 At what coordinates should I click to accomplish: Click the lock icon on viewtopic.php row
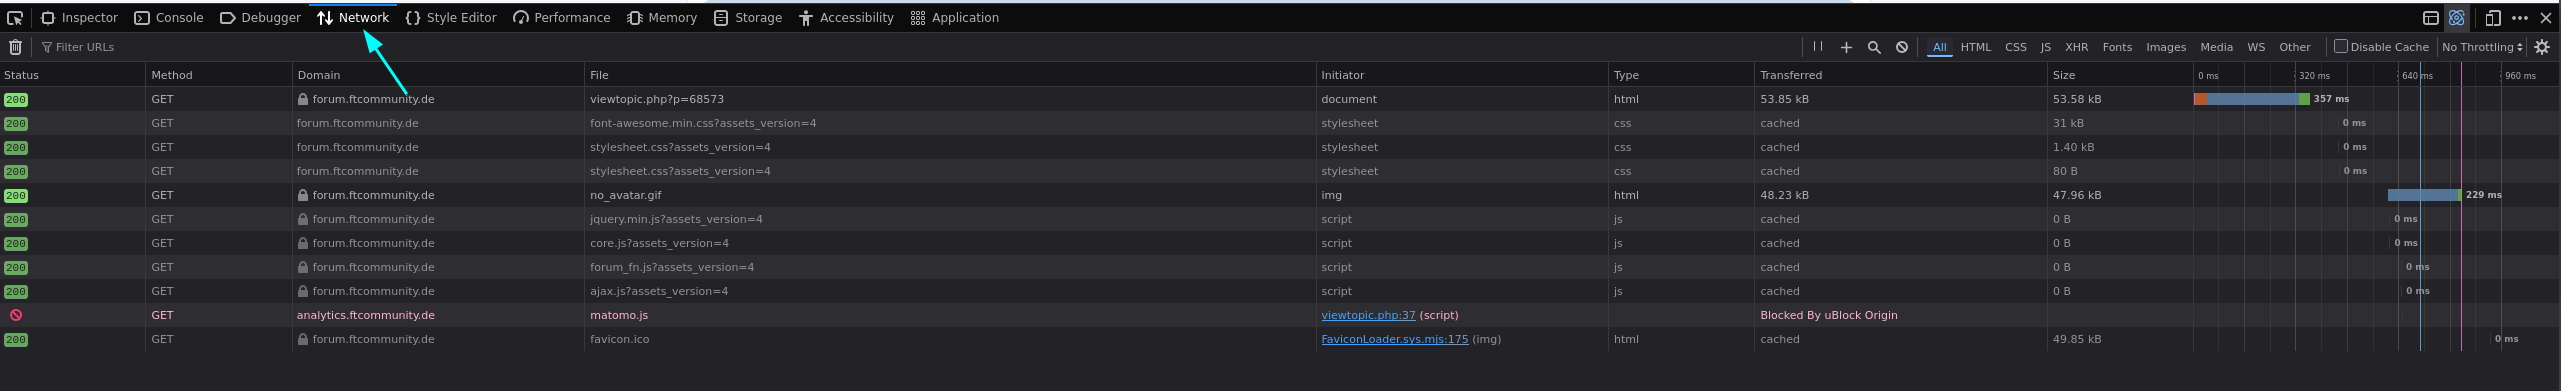302,99
